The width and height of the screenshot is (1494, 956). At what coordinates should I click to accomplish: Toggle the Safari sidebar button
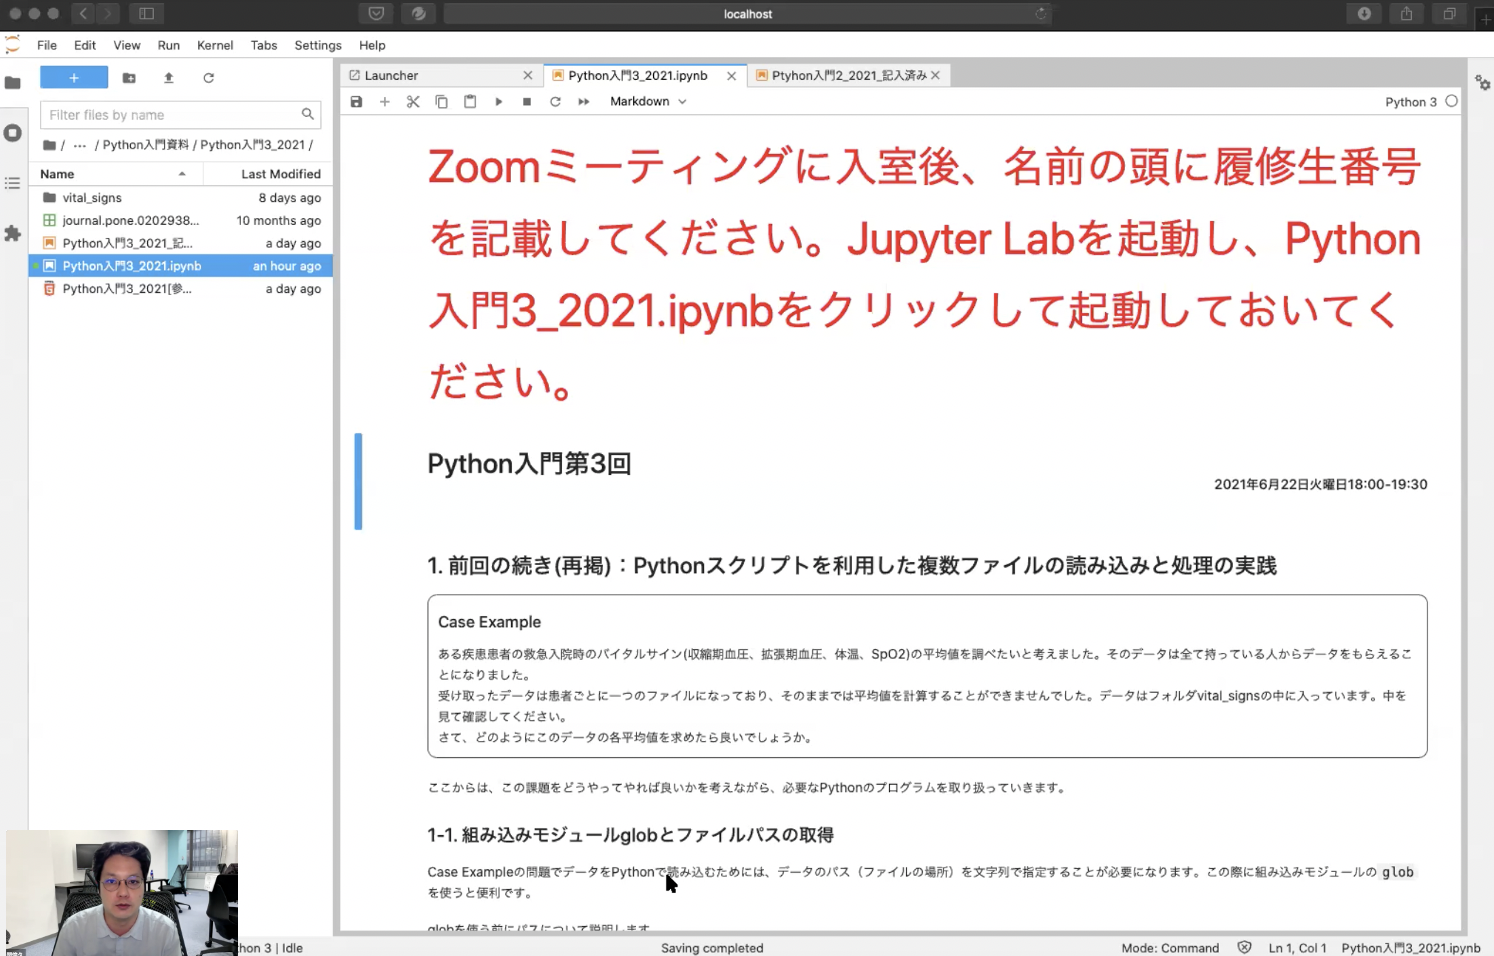click(146, 14)
